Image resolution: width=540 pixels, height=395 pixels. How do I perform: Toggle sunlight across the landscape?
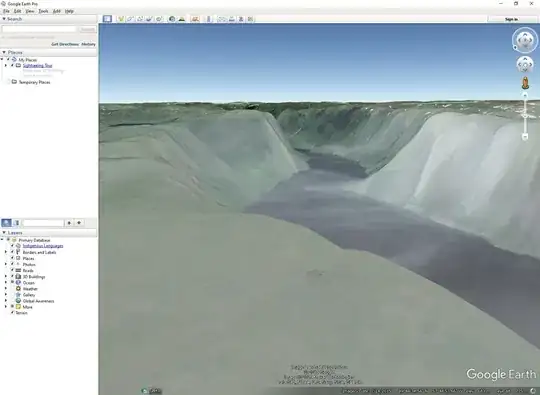pos(181,19)
